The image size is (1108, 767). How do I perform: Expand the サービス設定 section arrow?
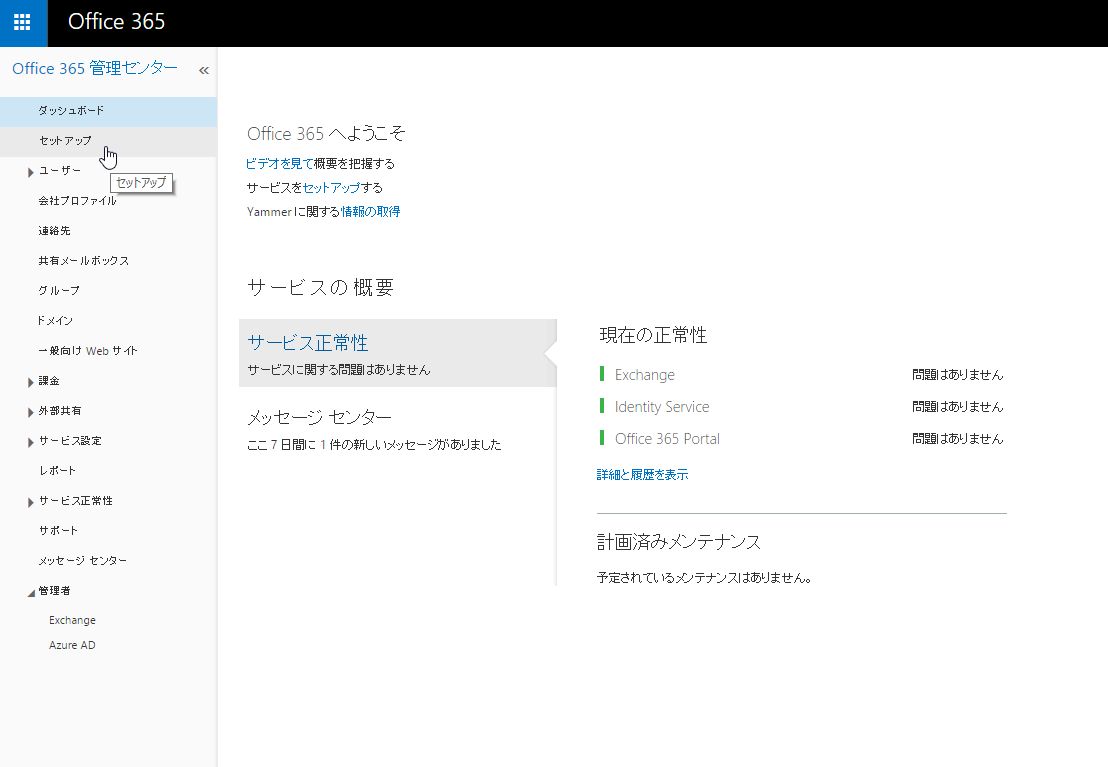(x=30, y=442)
